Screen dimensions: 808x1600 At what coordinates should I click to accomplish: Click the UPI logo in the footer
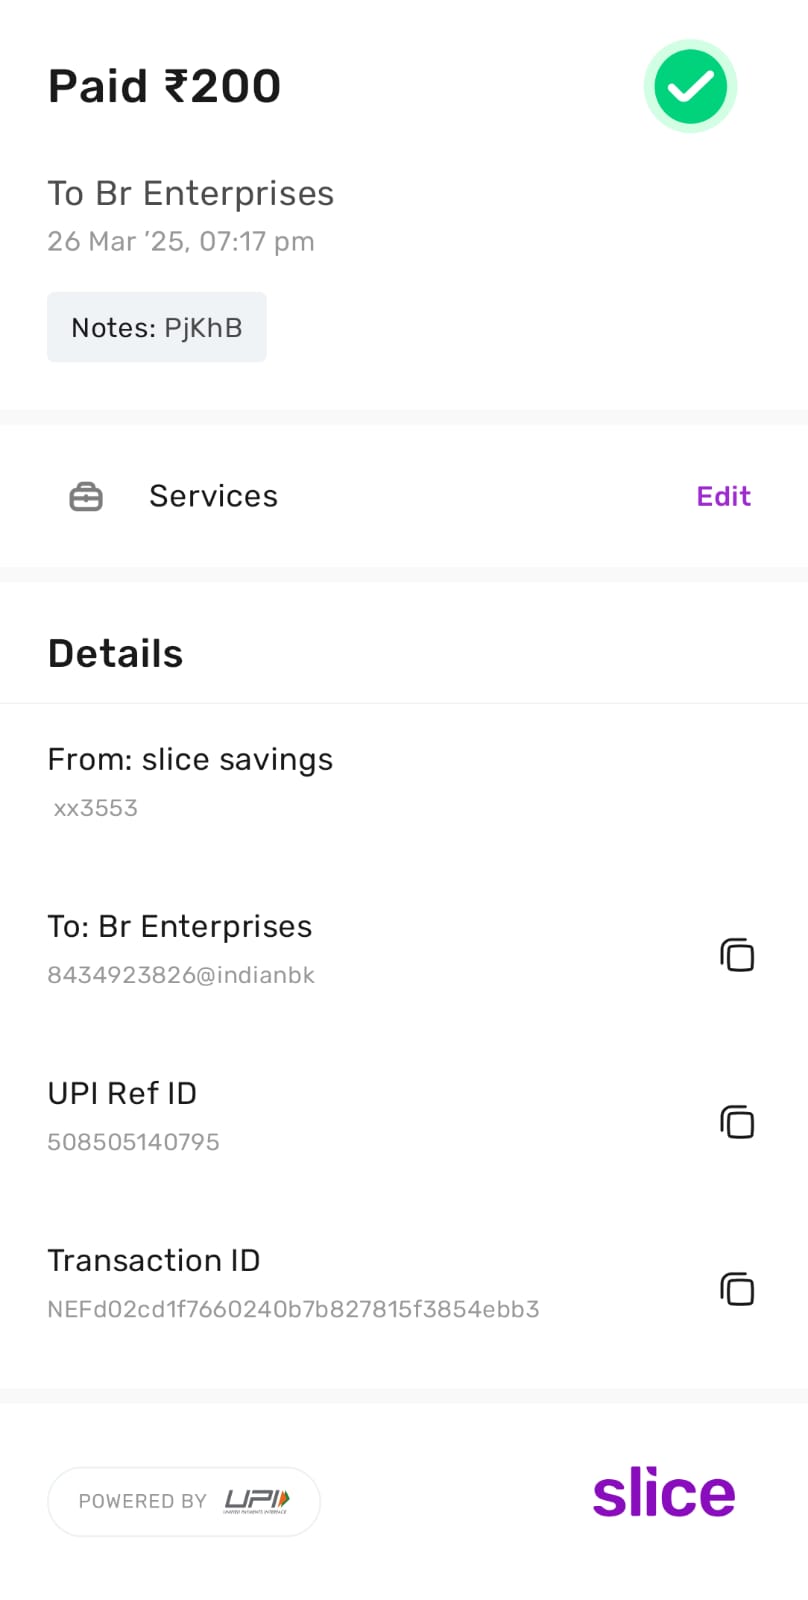point(257,1500)
